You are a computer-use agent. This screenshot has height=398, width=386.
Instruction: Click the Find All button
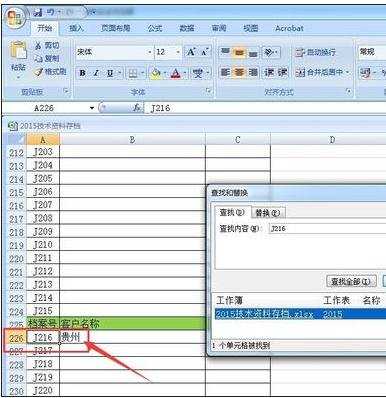pos(351,281)
